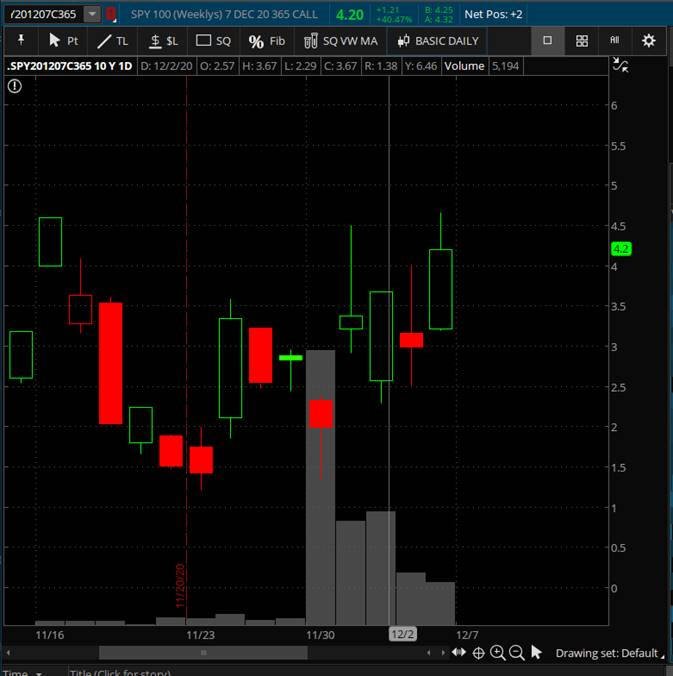Viewport: 673px width, 676px height.
Task: Switch to four-chart grid layout
Action: (x=581, y=41)
